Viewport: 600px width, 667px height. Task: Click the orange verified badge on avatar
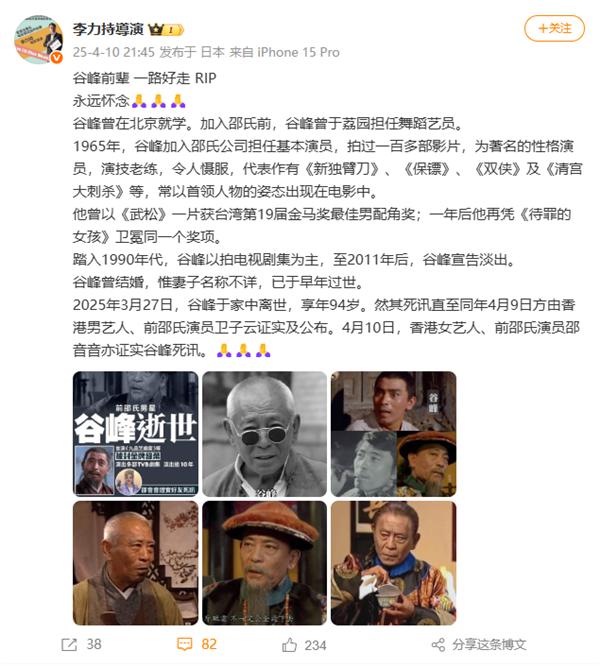point(57,57)
